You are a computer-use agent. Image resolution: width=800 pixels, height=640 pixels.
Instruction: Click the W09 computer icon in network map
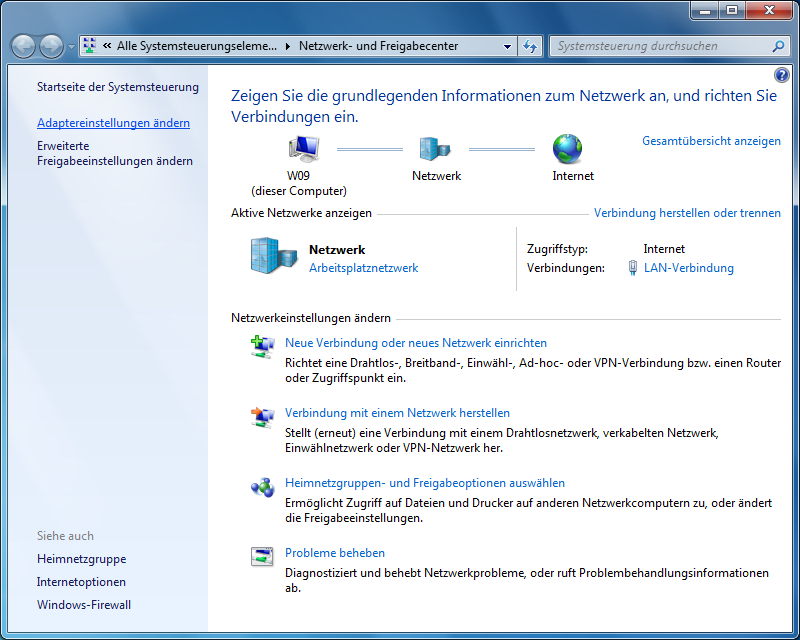304,149
